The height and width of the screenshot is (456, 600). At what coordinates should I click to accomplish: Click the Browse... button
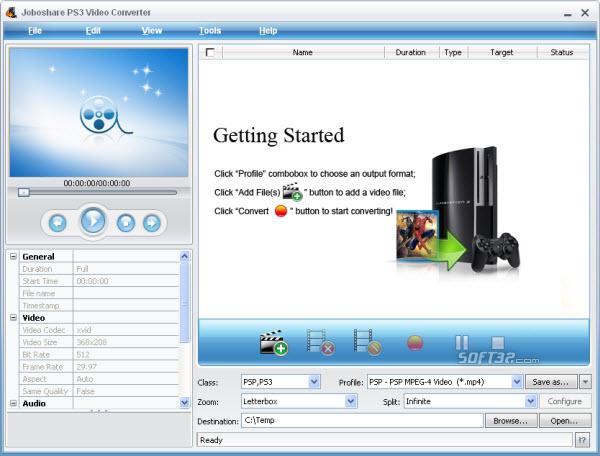(x=511, y=421)
